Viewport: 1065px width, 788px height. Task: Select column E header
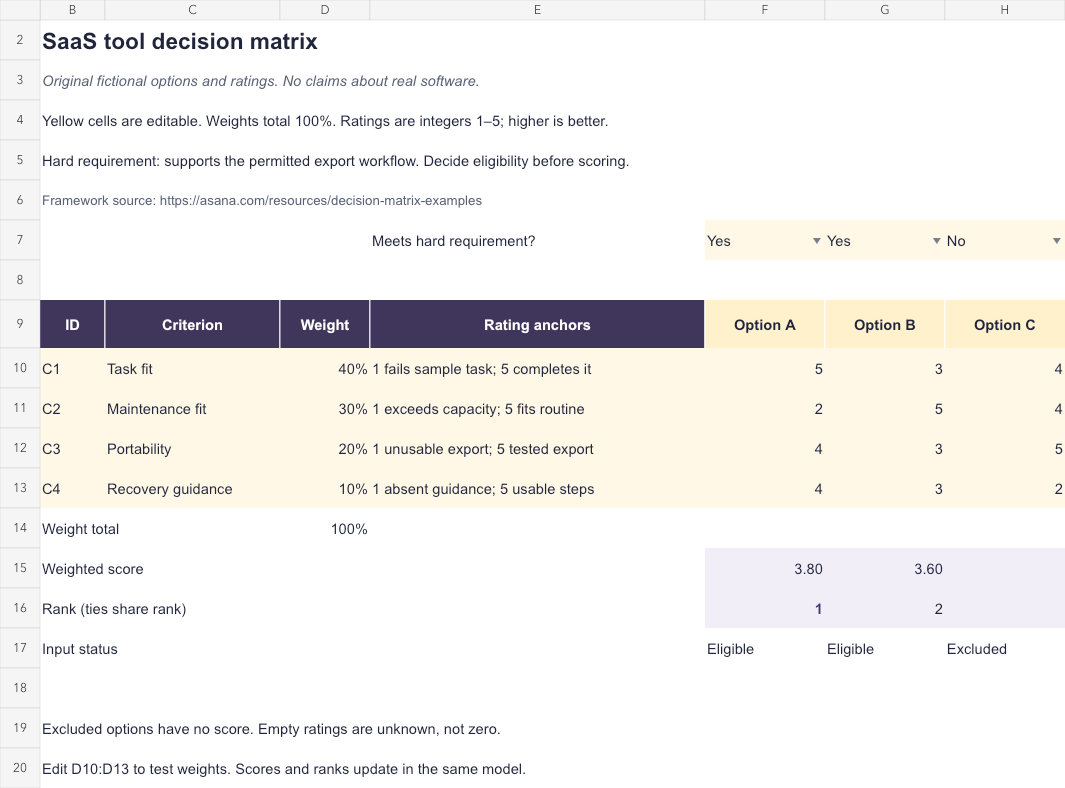pos(537,10)
